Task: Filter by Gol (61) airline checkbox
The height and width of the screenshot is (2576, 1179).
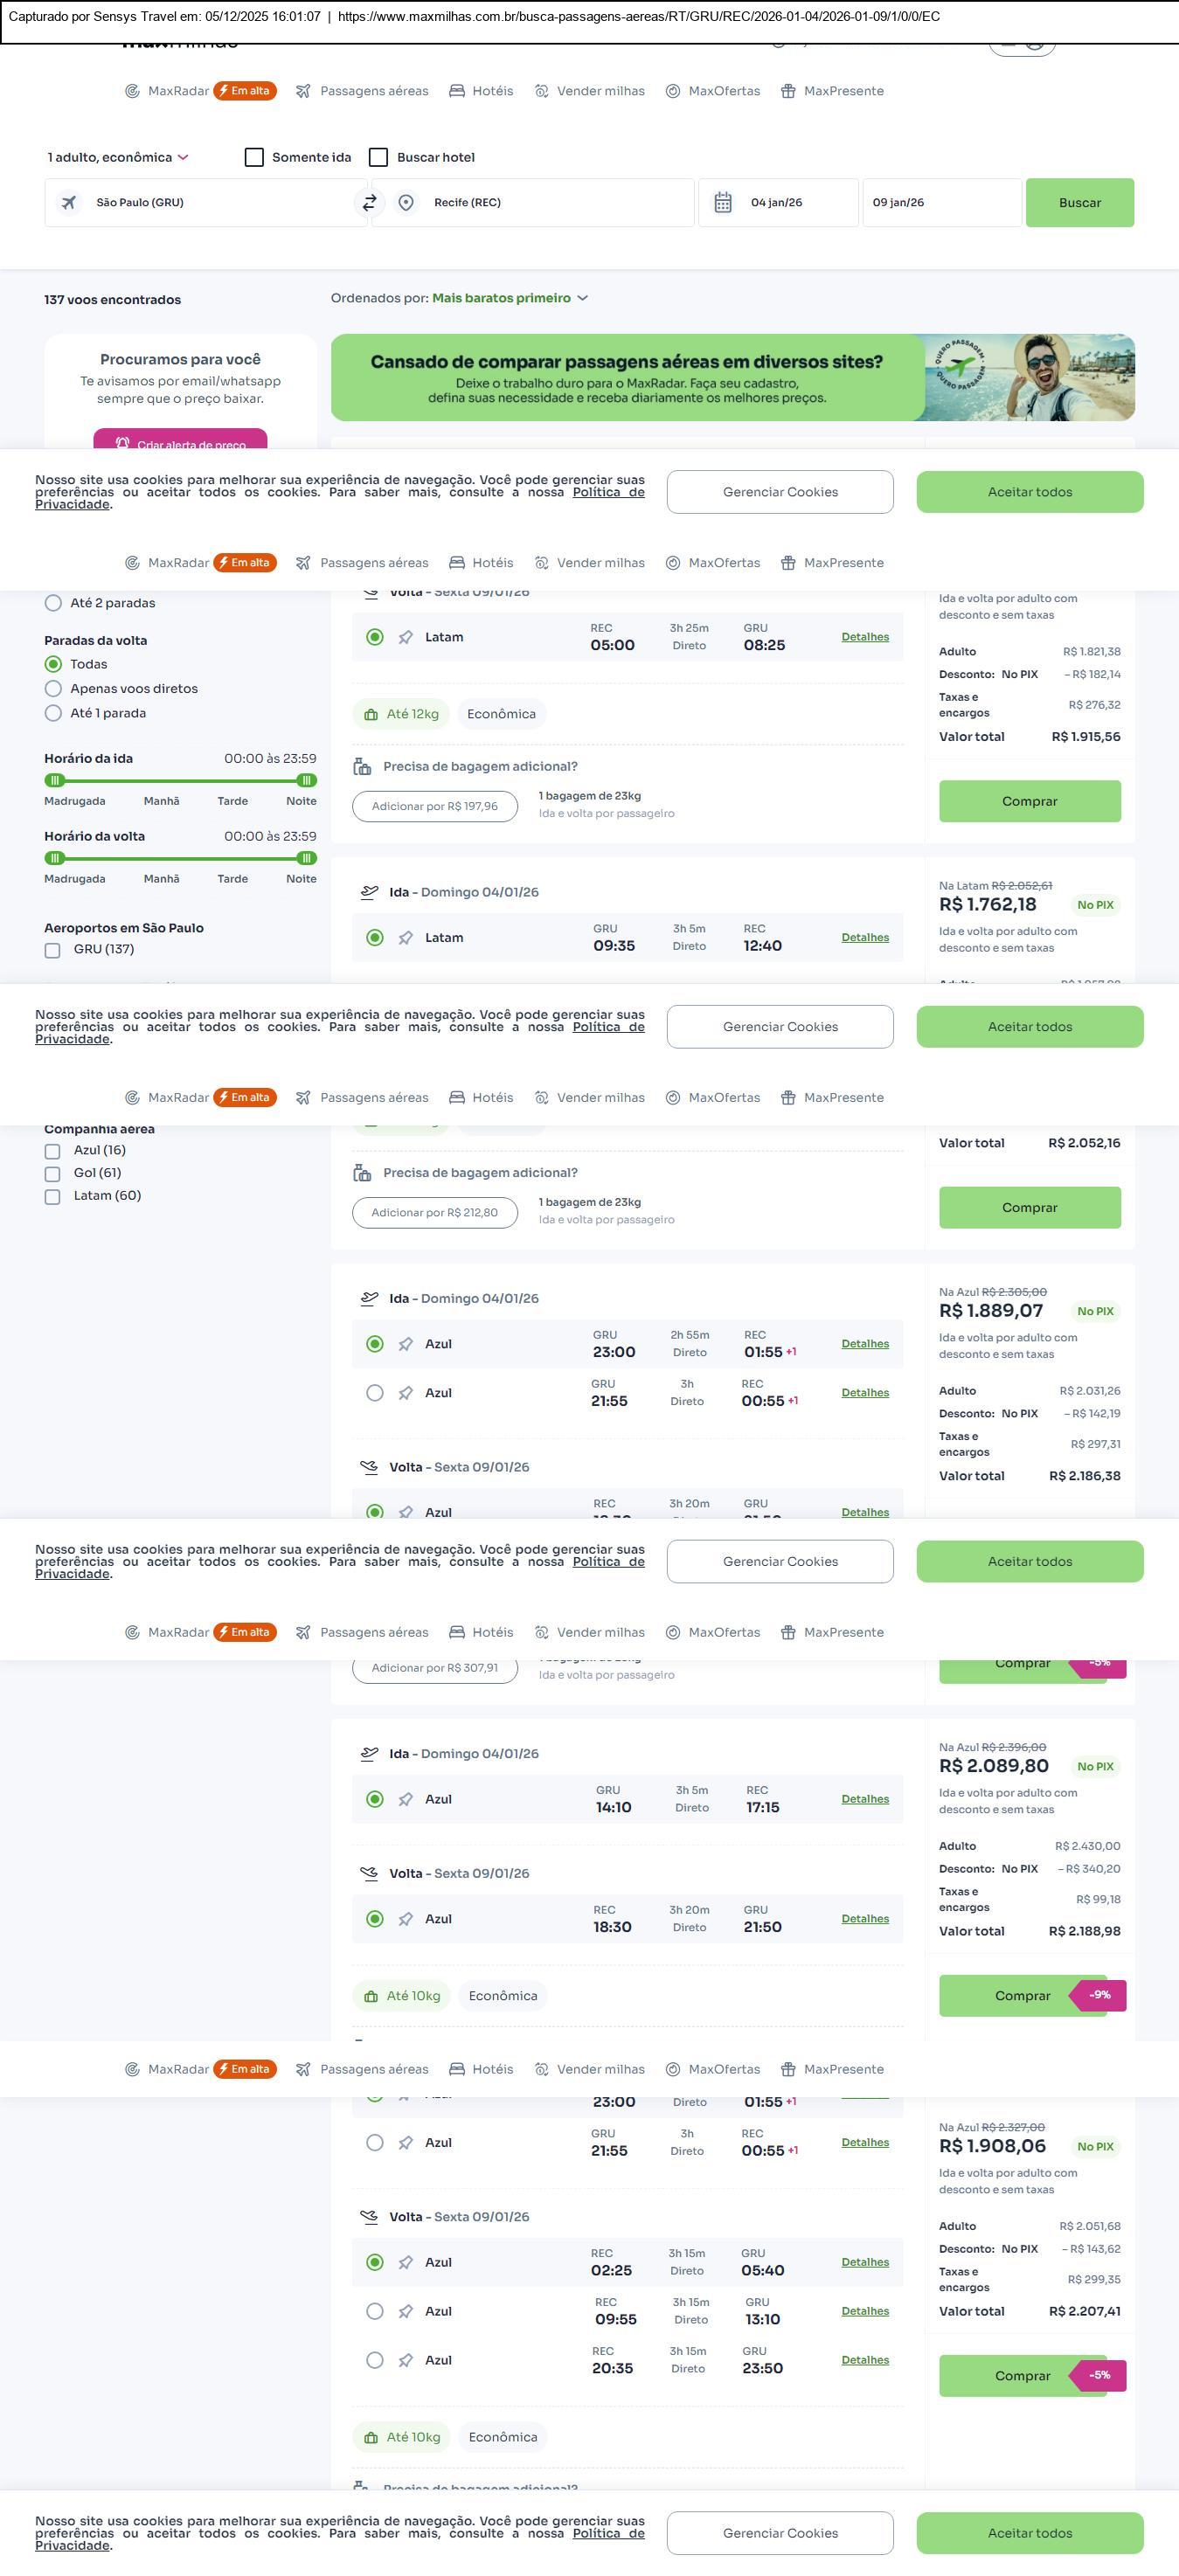Action: click(x=53, y=1174)
